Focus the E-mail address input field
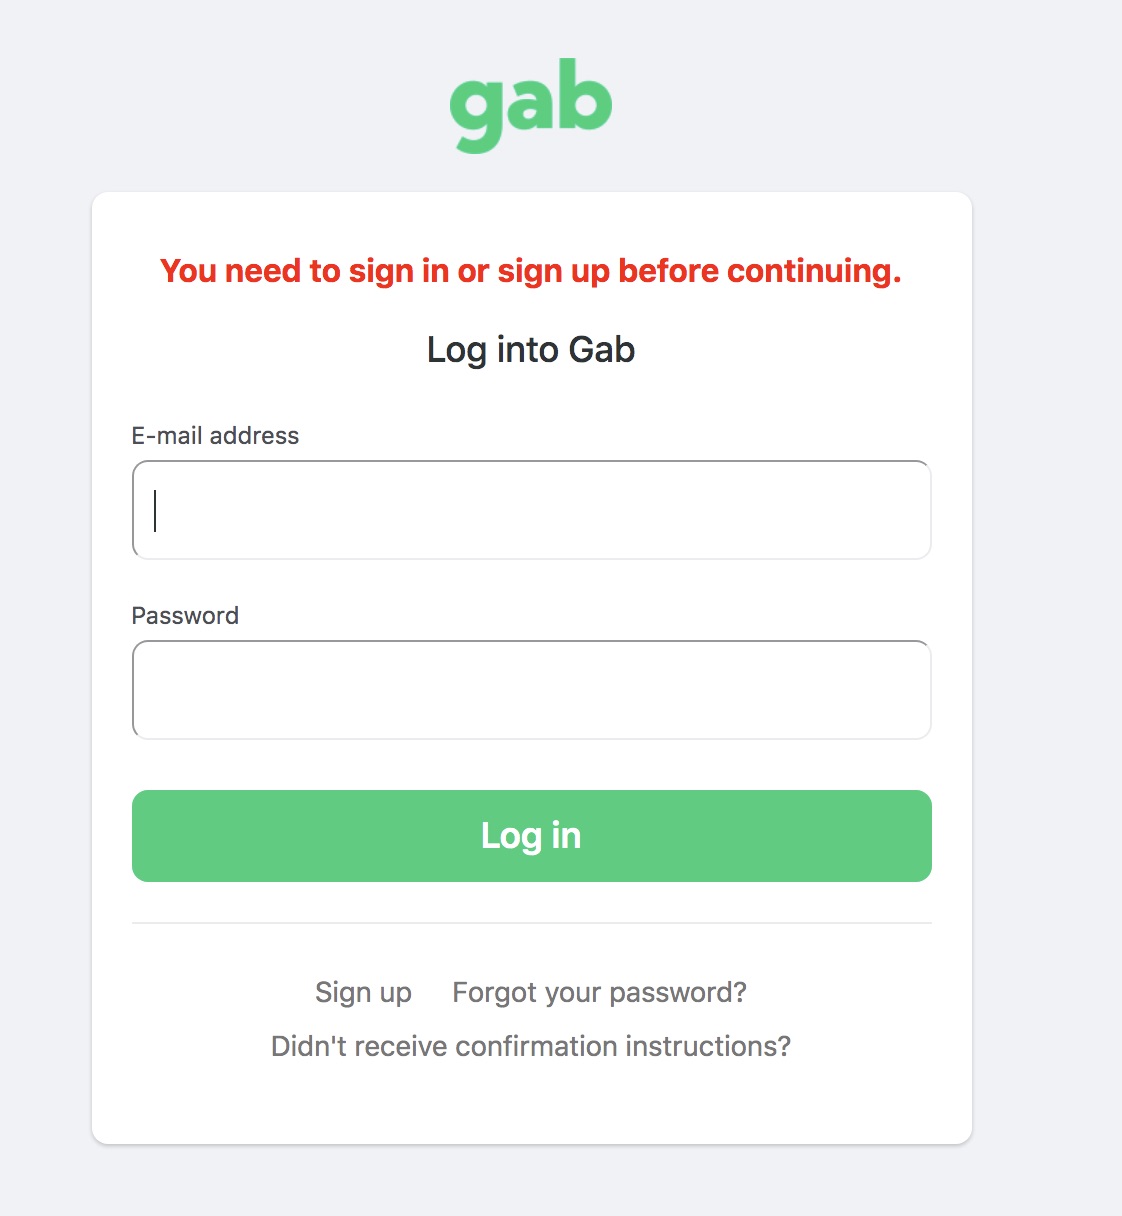Image resolution: width=1122 pixels, height=1216 pixels. (x=531, y=510)
